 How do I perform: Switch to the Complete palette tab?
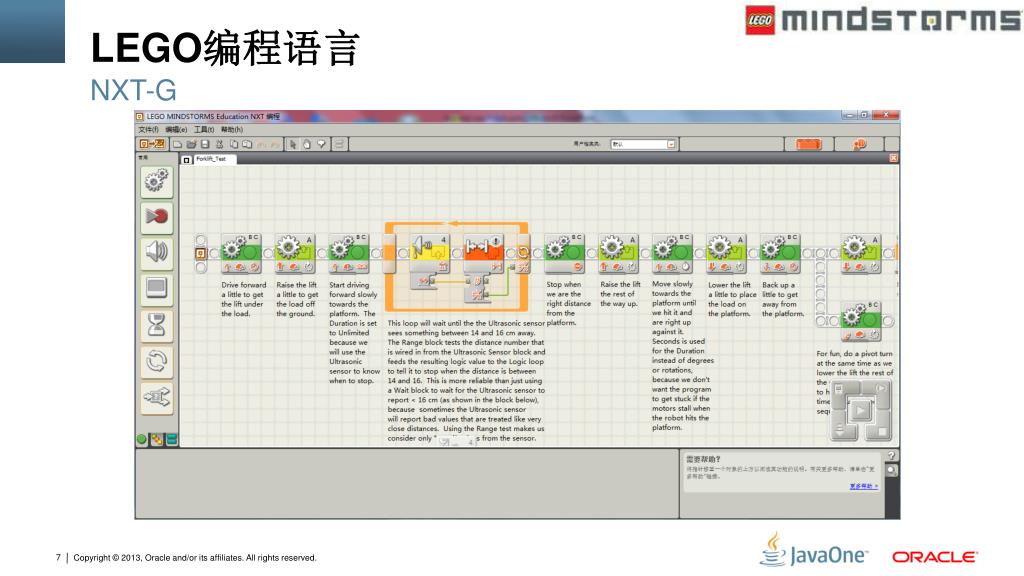click(x=157, y=440)
